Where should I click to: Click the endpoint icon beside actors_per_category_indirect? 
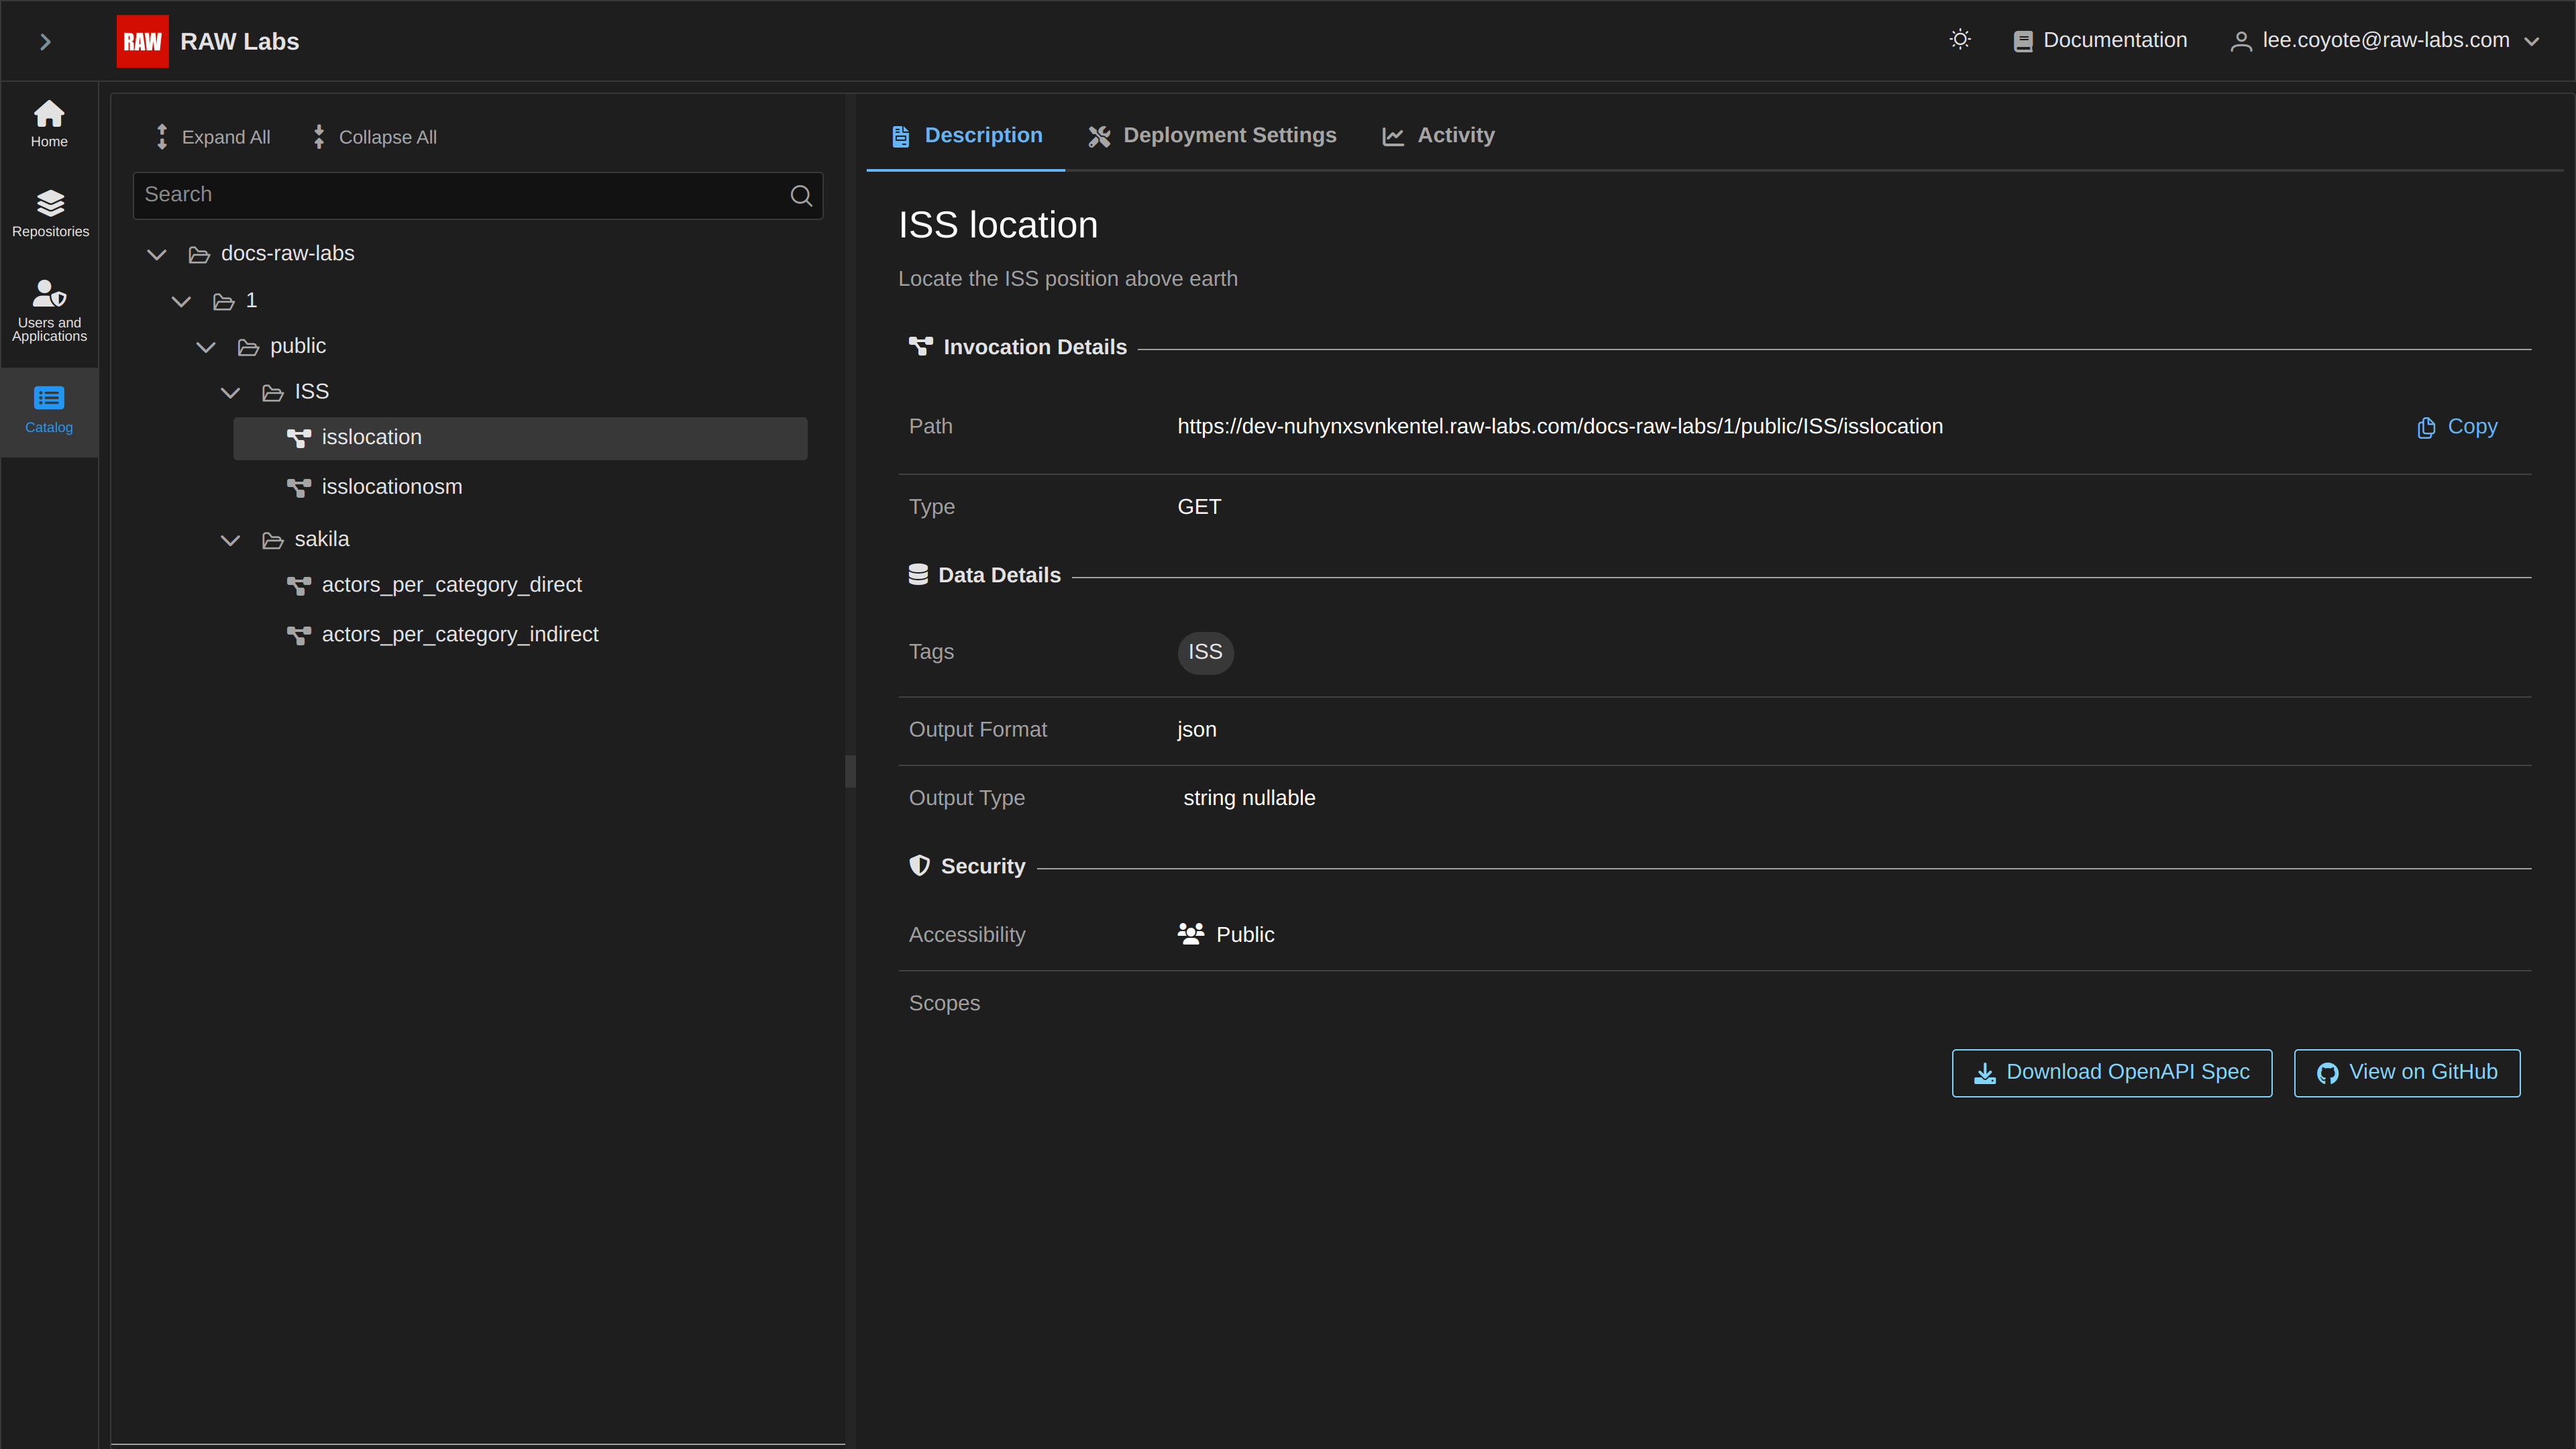tap(299, 636)
